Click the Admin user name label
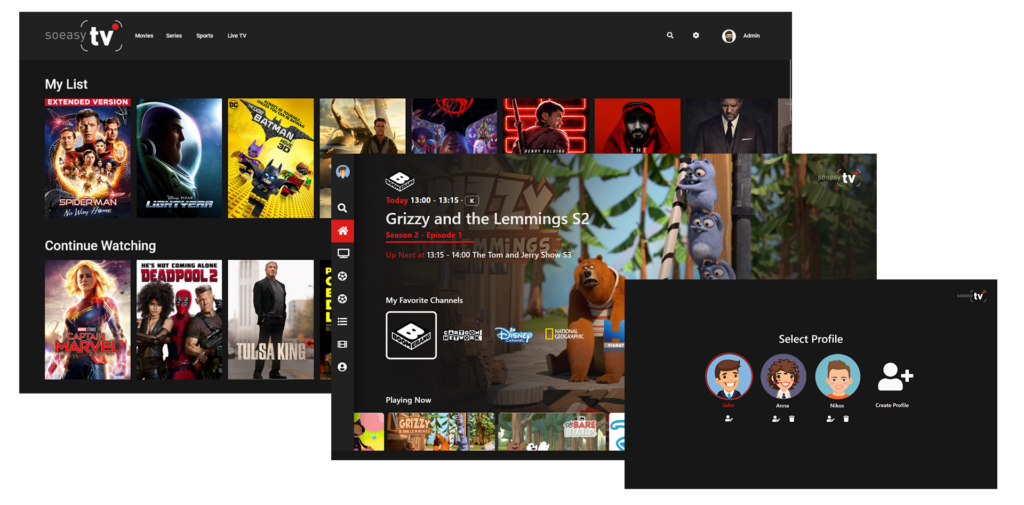Image resolution: width=1024 pixels, height=505 pixels. coord(752,36)
